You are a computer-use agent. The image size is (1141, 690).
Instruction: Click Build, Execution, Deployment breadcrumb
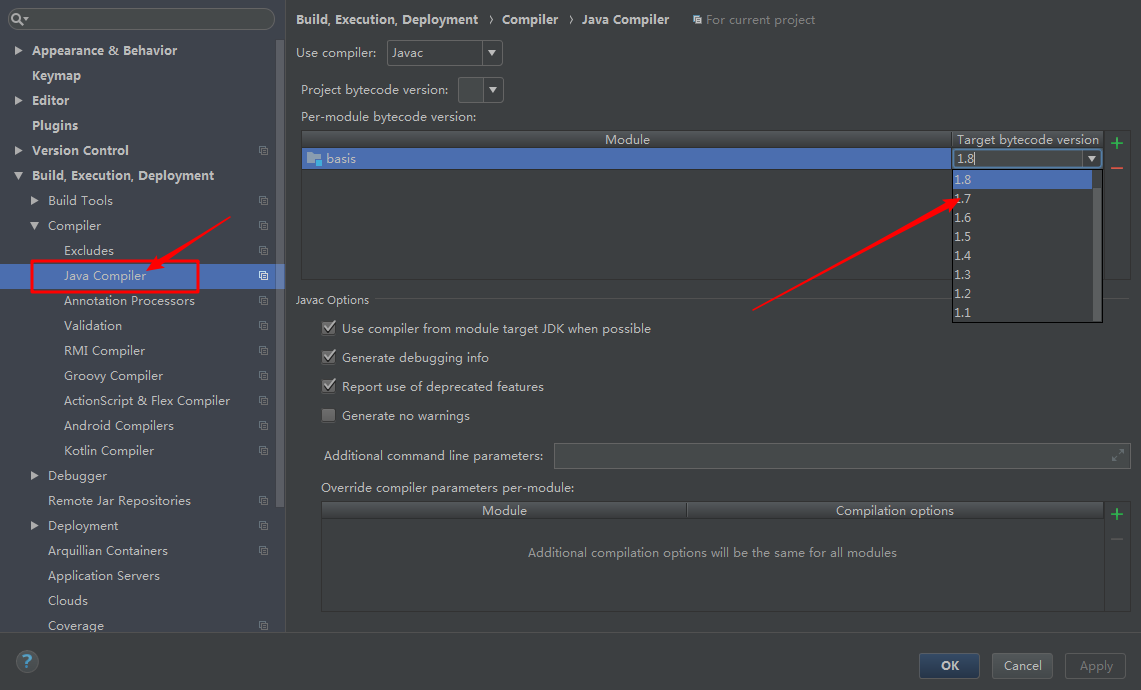(387, 20)
